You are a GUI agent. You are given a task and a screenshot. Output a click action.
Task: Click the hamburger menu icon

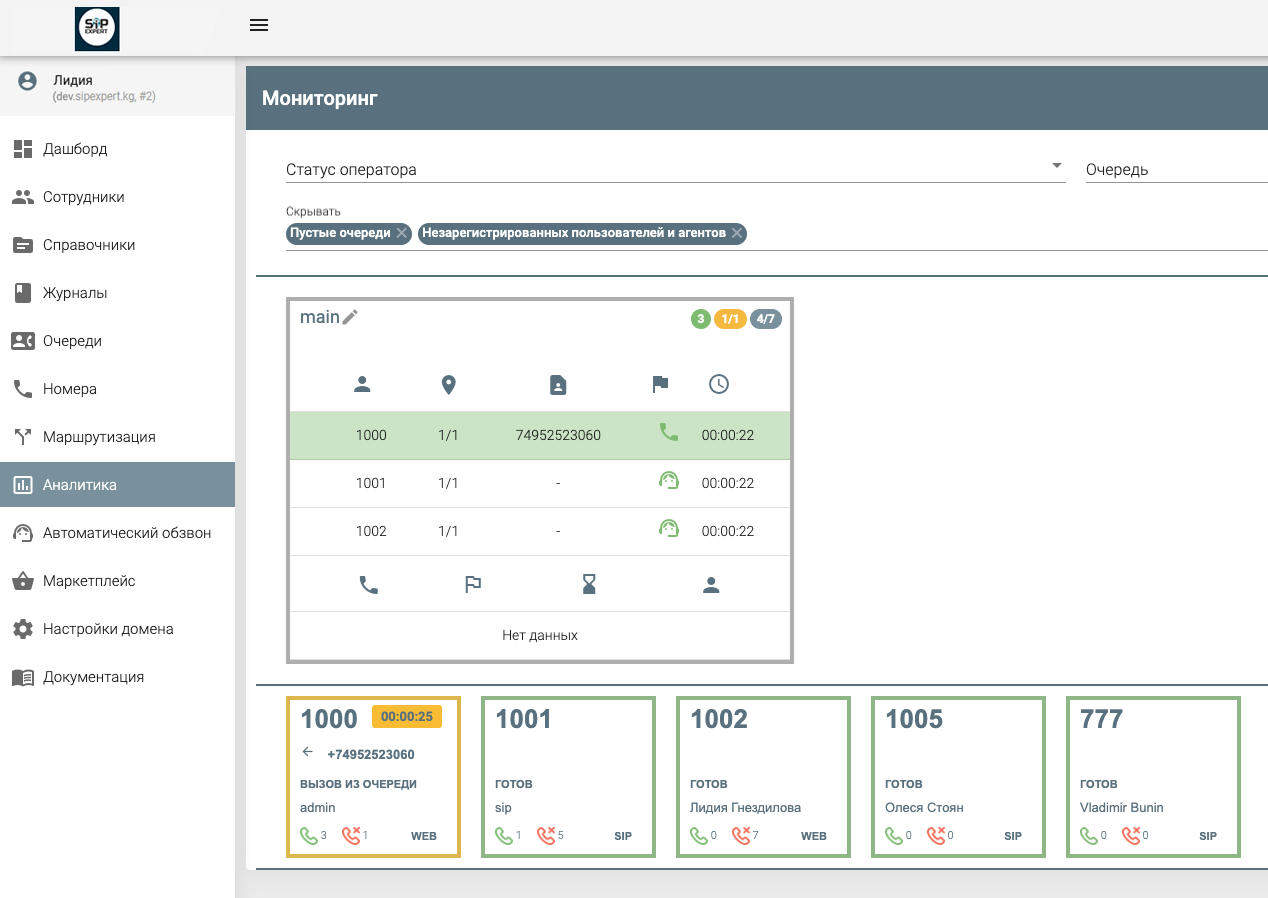(259, 26)
